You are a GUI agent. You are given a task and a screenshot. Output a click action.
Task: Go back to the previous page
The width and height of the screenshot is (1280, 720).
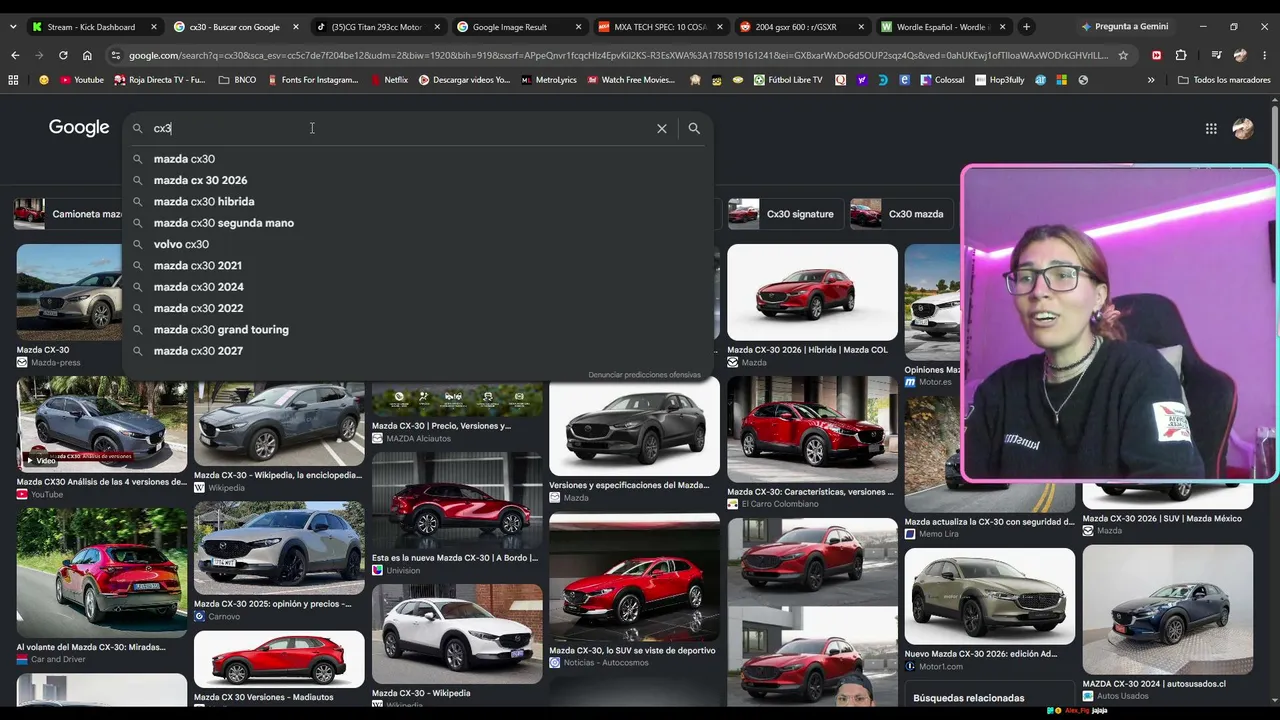15,55
